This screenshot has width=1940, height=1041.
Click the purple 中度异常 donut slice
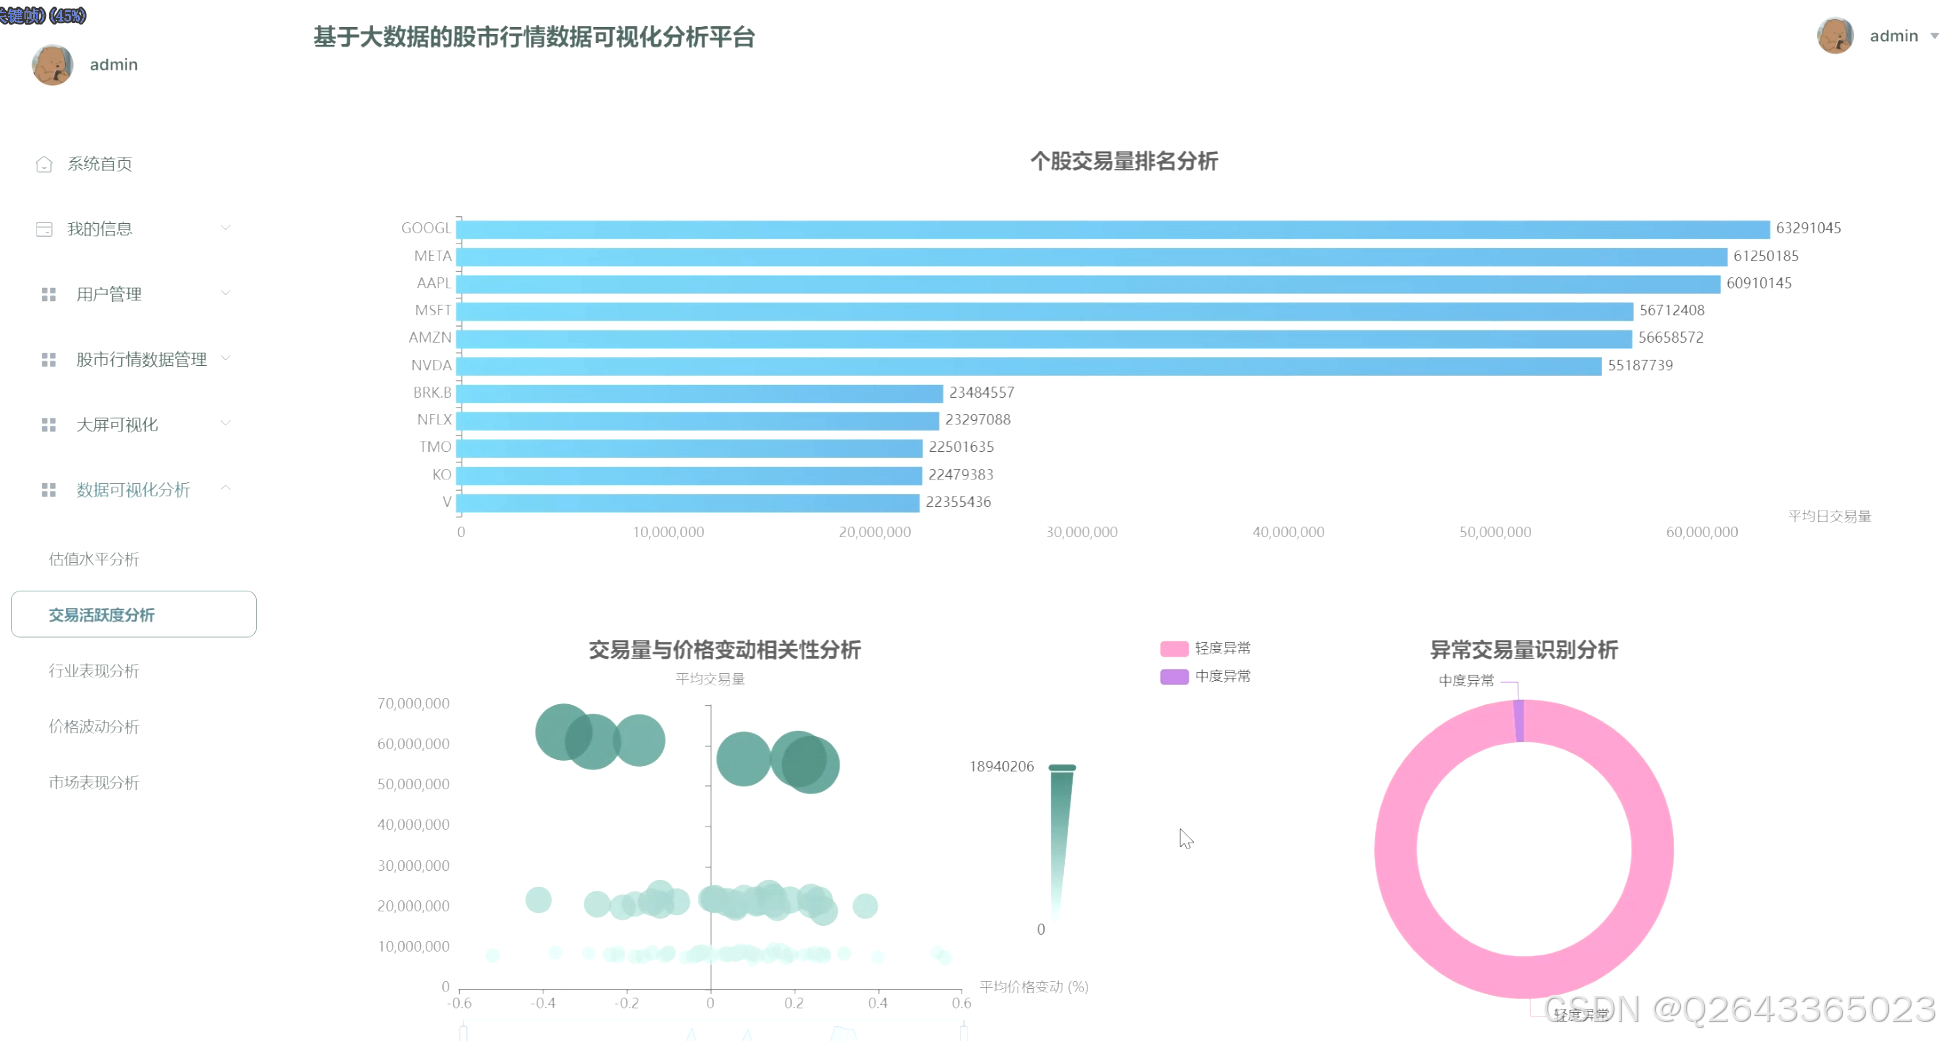1519,721
